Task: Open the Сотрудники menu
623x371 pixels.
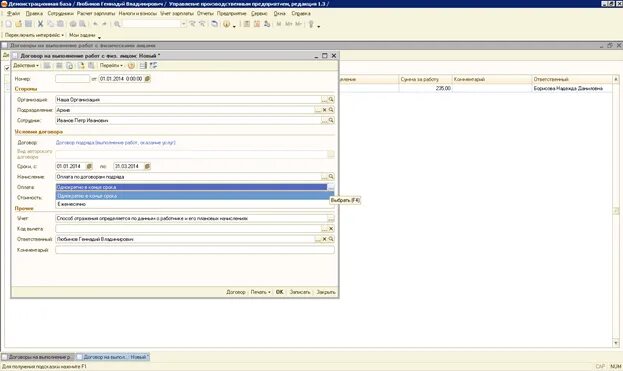Action: [60, 14]
